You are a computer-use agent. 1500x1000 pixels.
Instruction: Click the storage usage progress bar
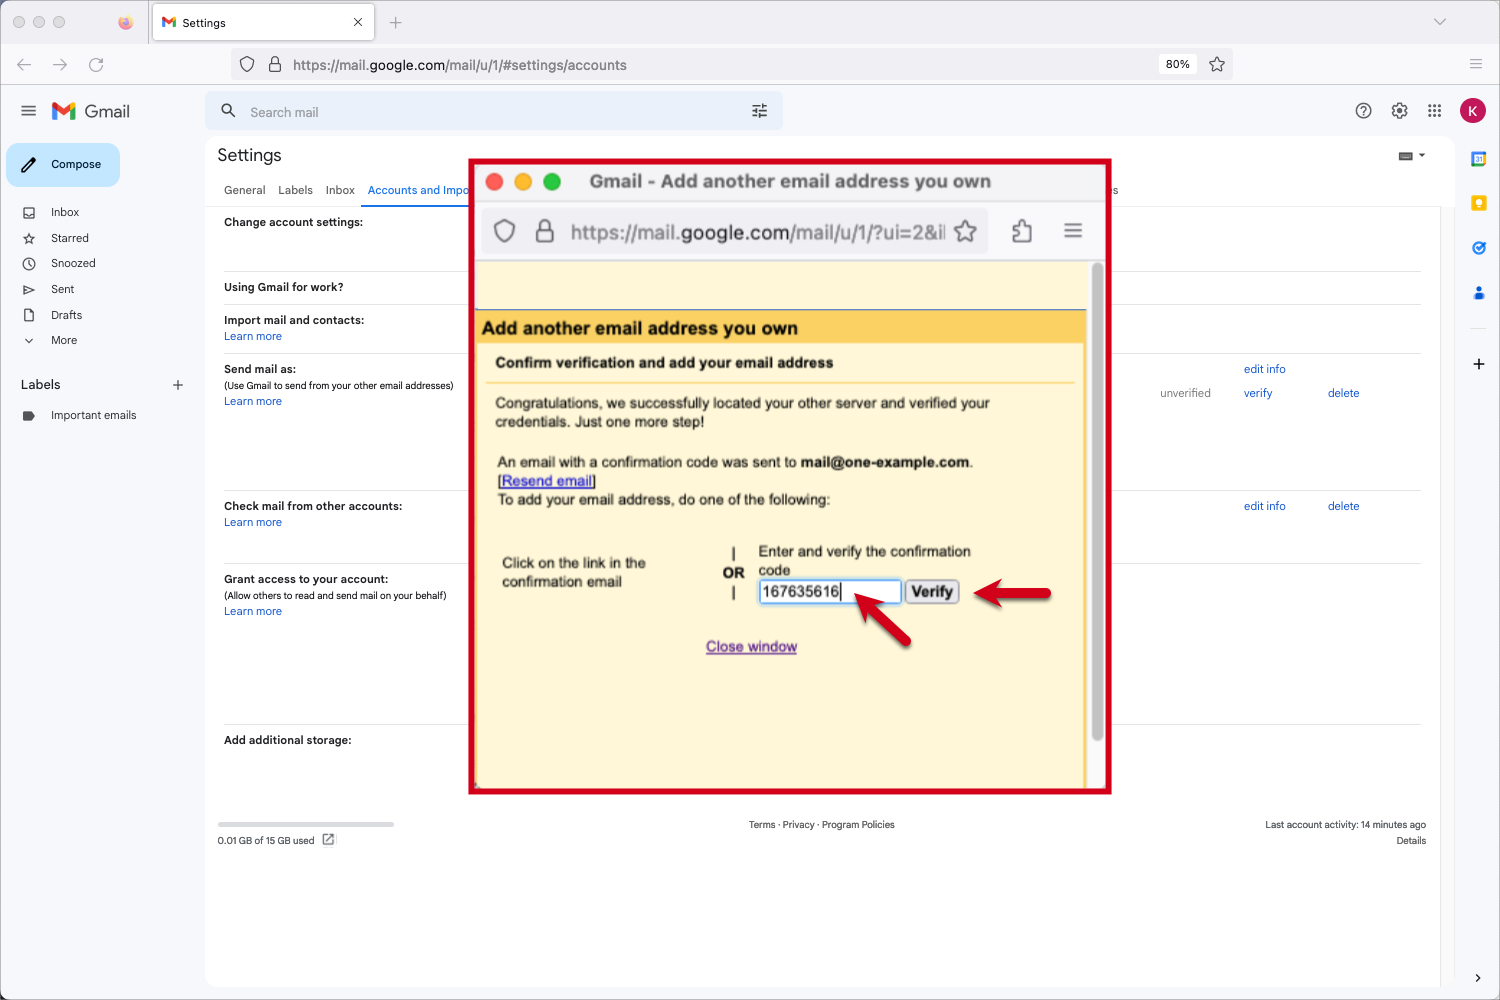coord(306,825)
